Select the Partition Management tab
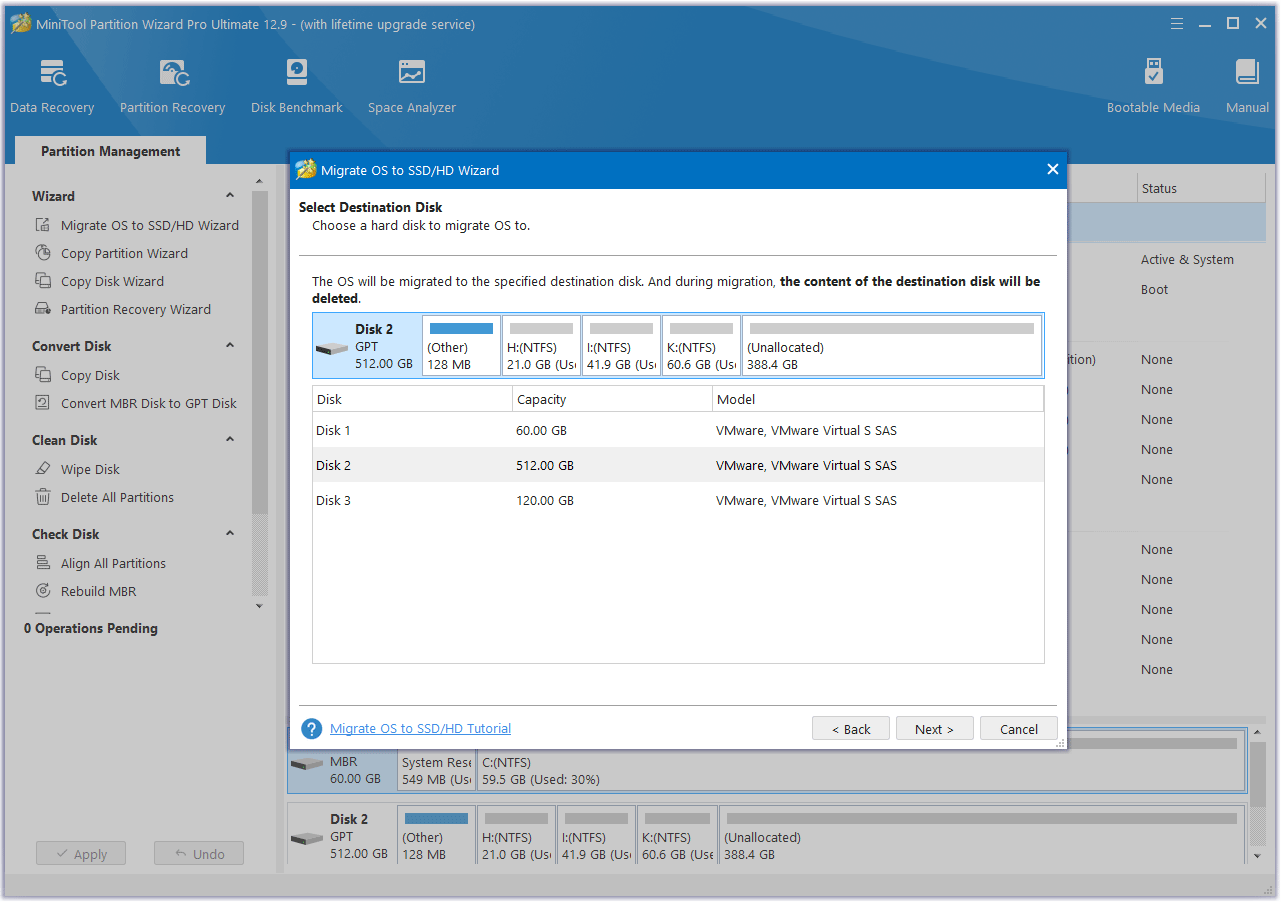The image size is (1281, 902). (x=110, y=151)
